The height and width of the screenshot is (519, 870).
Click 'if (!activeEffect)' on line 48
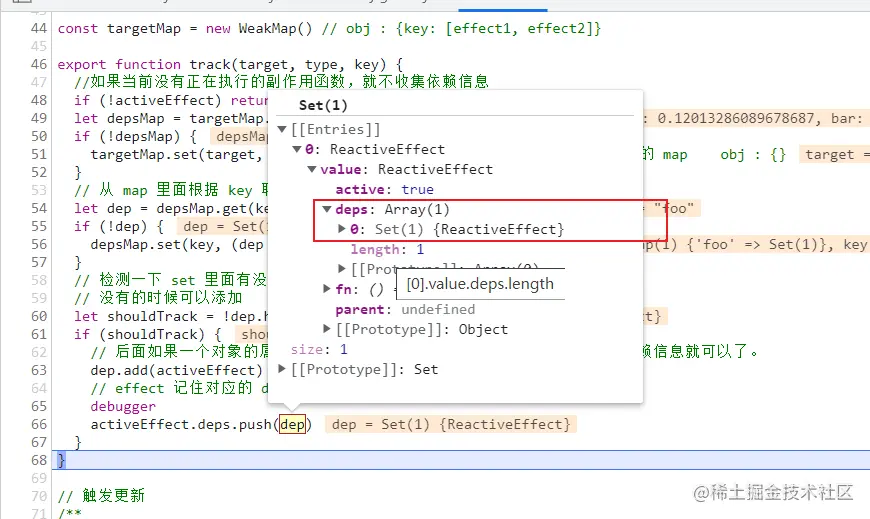(x=148, y=100)
